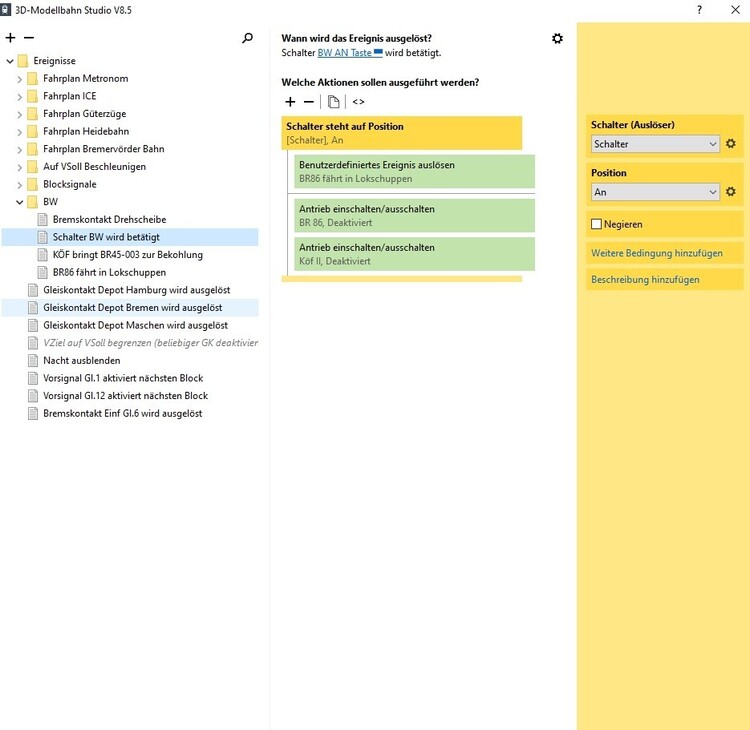Expand the Auf VSoll Beschleunigen folder

click(20, 167)
